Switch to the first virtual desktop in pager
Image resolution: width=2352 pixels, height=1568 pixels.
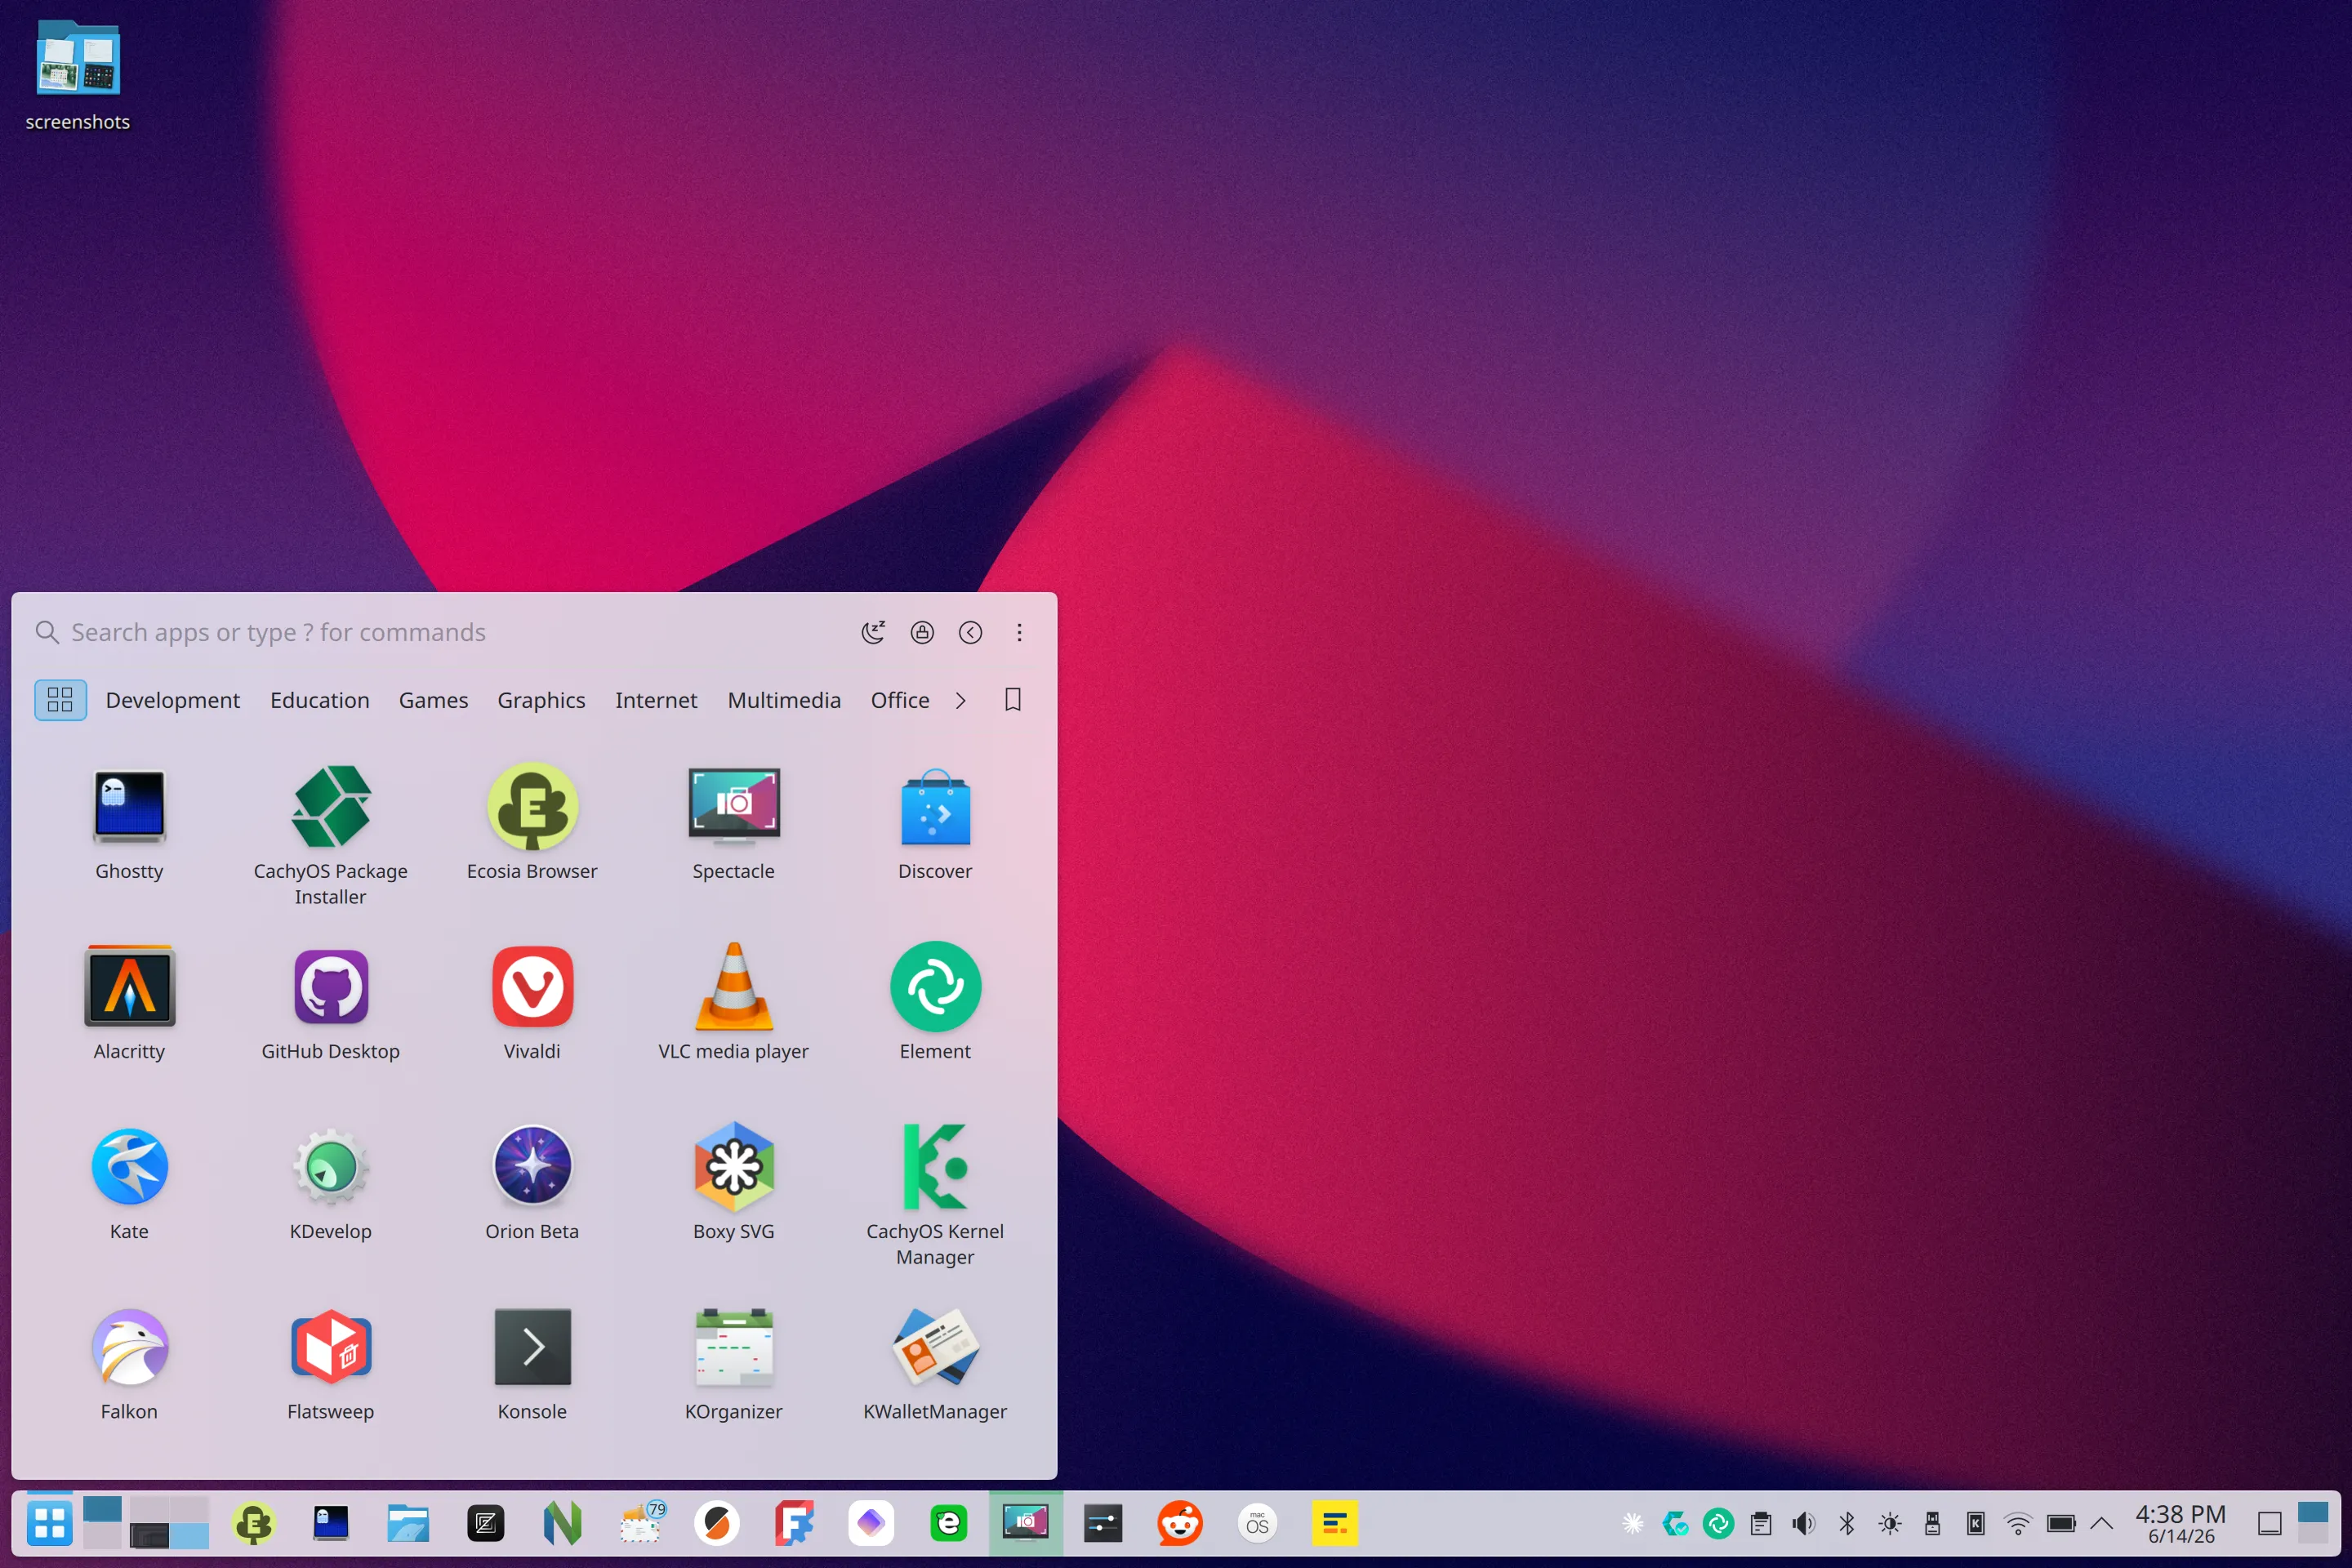coord(102,1511)
